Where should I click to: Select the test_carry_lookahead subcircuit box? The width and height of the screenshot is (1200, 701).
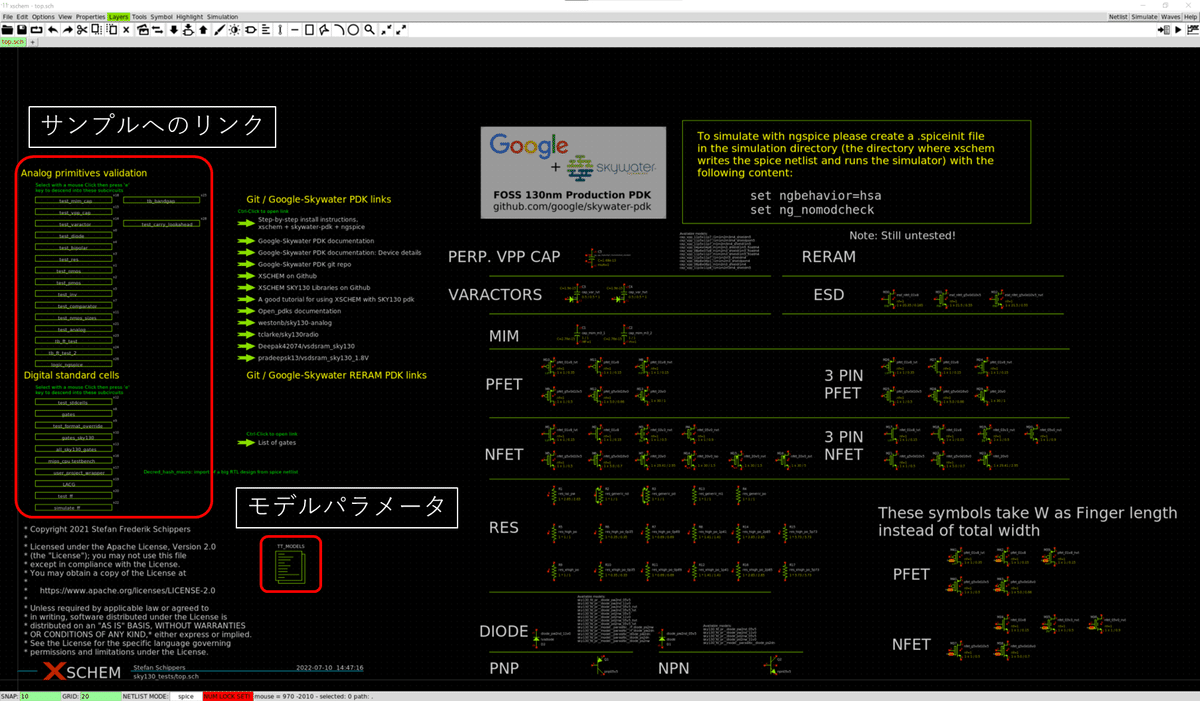point(160,224)
